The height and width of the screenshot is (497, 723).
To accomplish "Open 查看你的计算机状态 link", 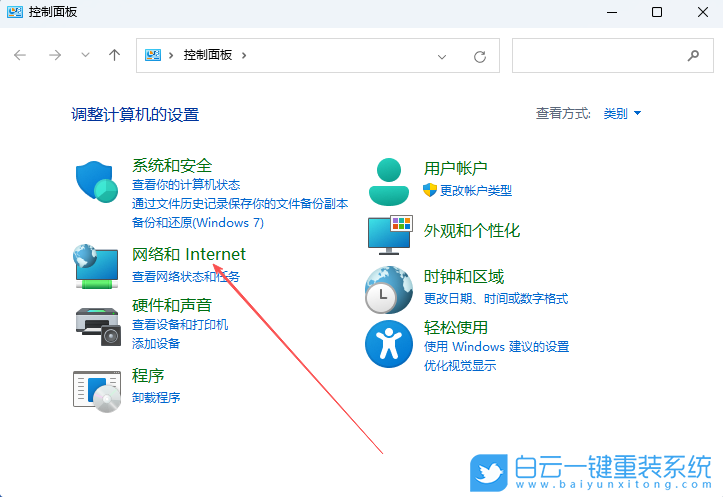I will coord(186,184).
